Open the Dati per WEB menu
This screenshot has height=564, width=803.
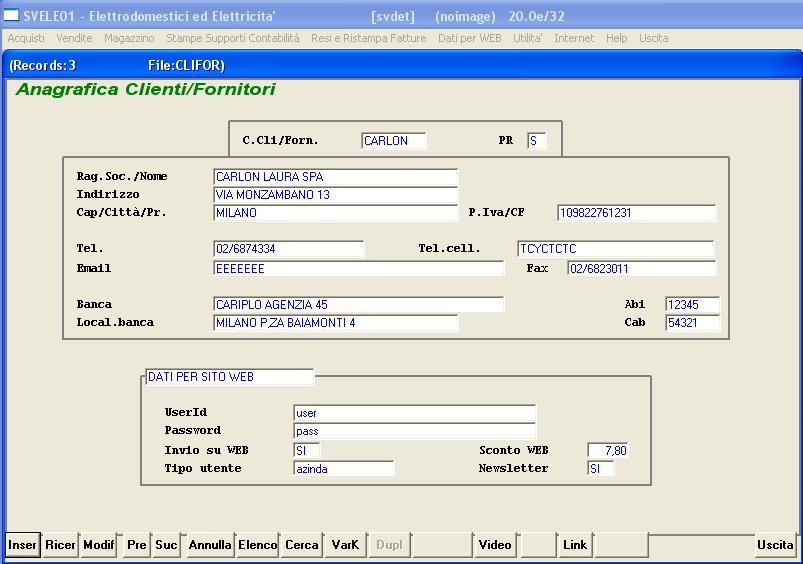(x=470, y=38)
